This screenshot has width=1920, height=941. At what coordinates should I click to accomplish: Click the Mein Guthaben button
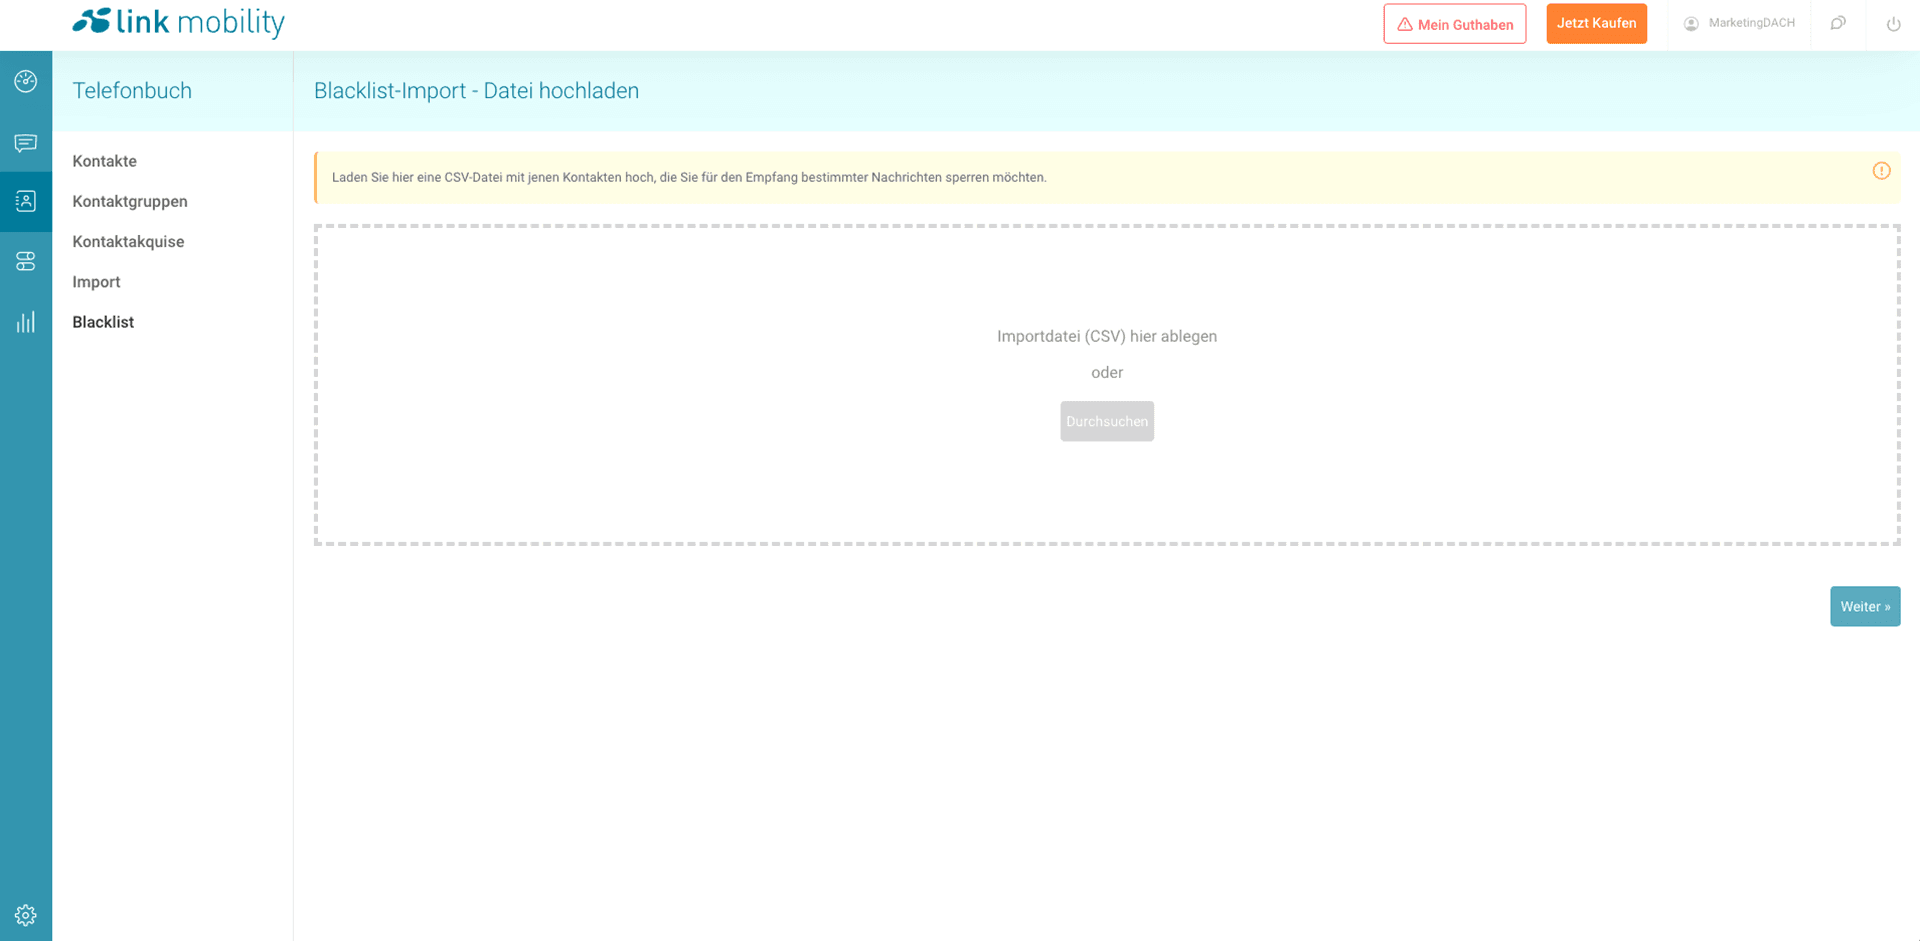click(1454, 24)
